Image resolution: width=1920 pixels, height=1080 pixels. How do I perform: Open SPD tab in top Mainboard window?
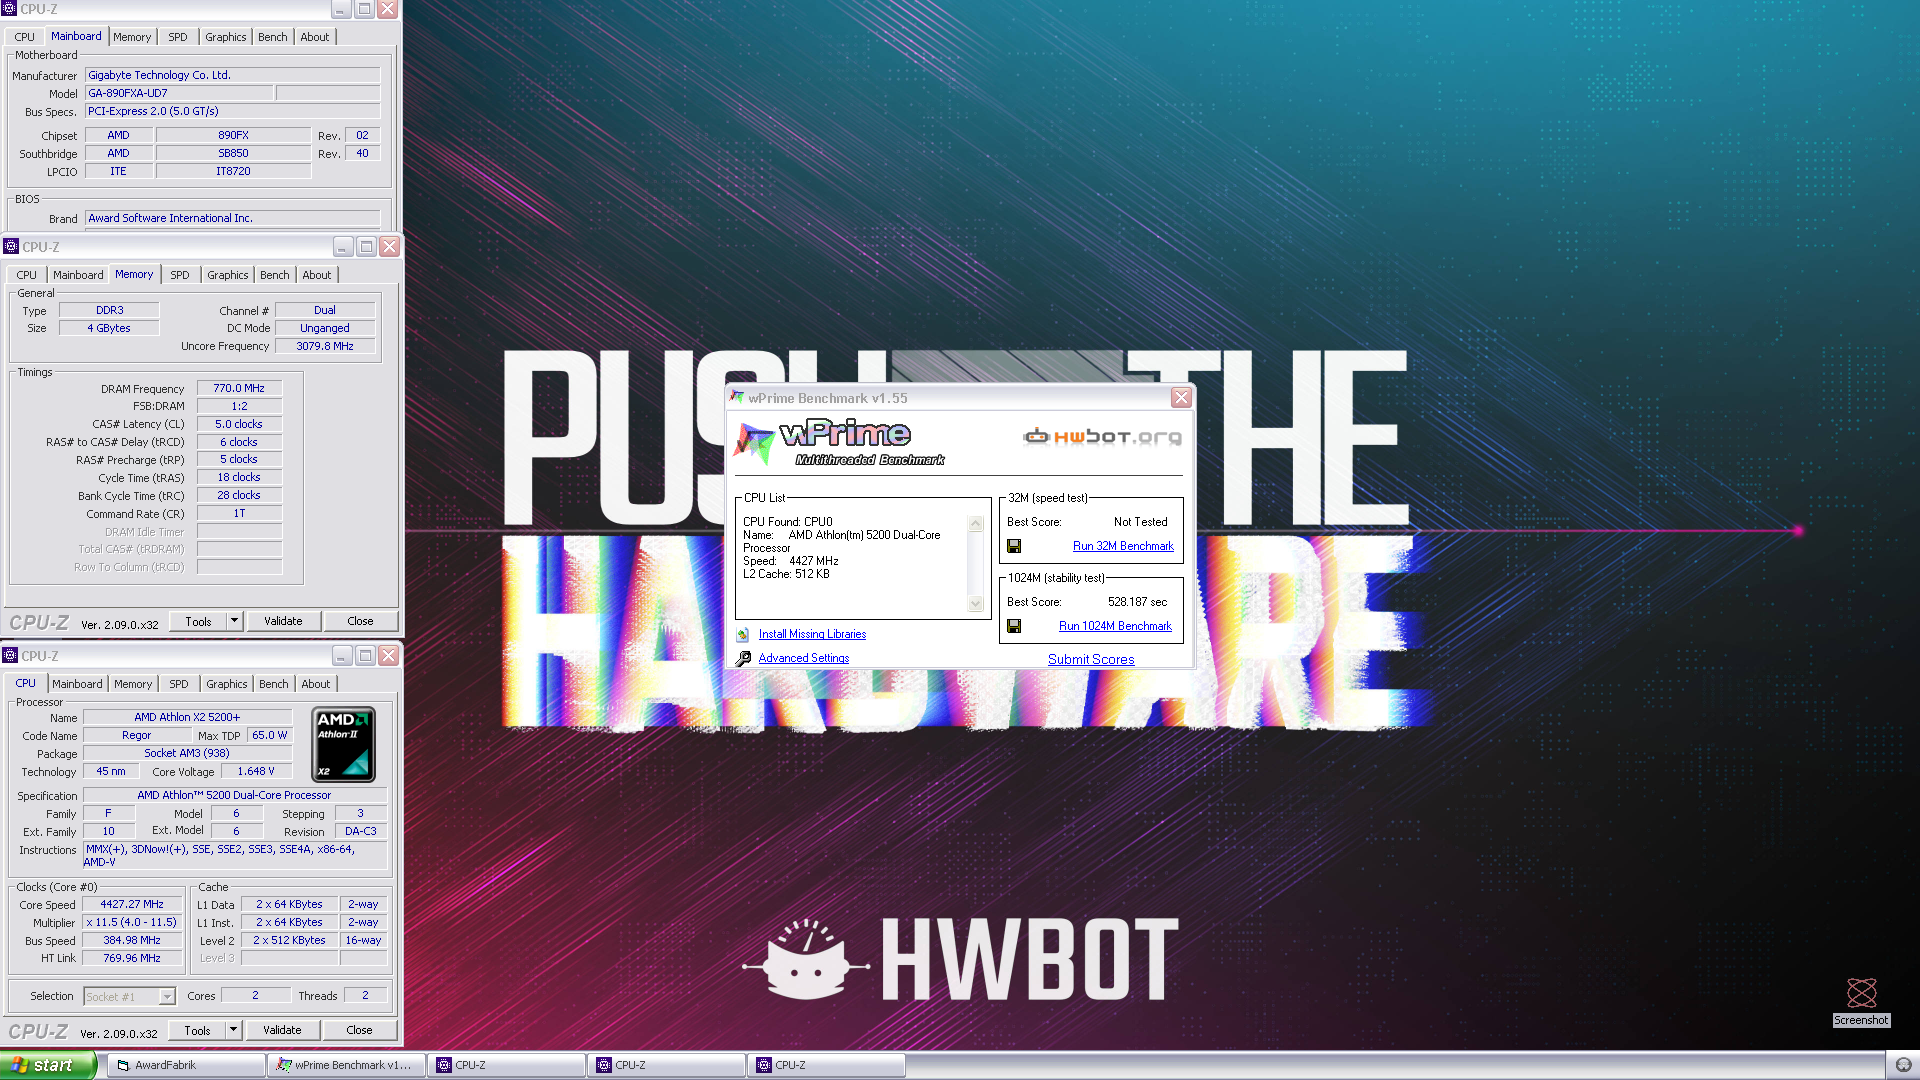(178, 37)
